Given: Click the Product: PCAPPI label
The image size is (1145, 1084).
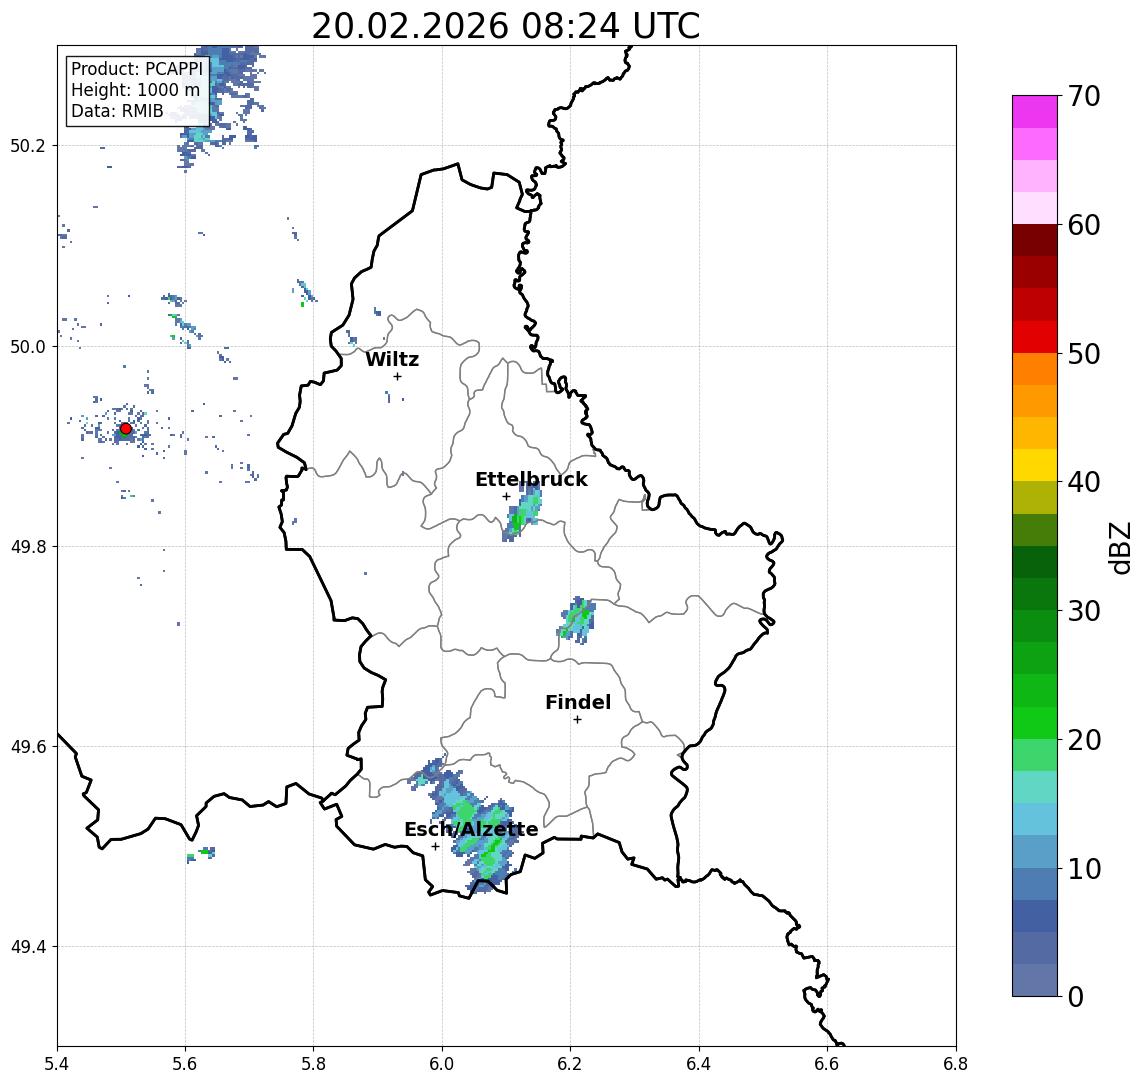Looking at the screenshot, I should coord(137,69).
